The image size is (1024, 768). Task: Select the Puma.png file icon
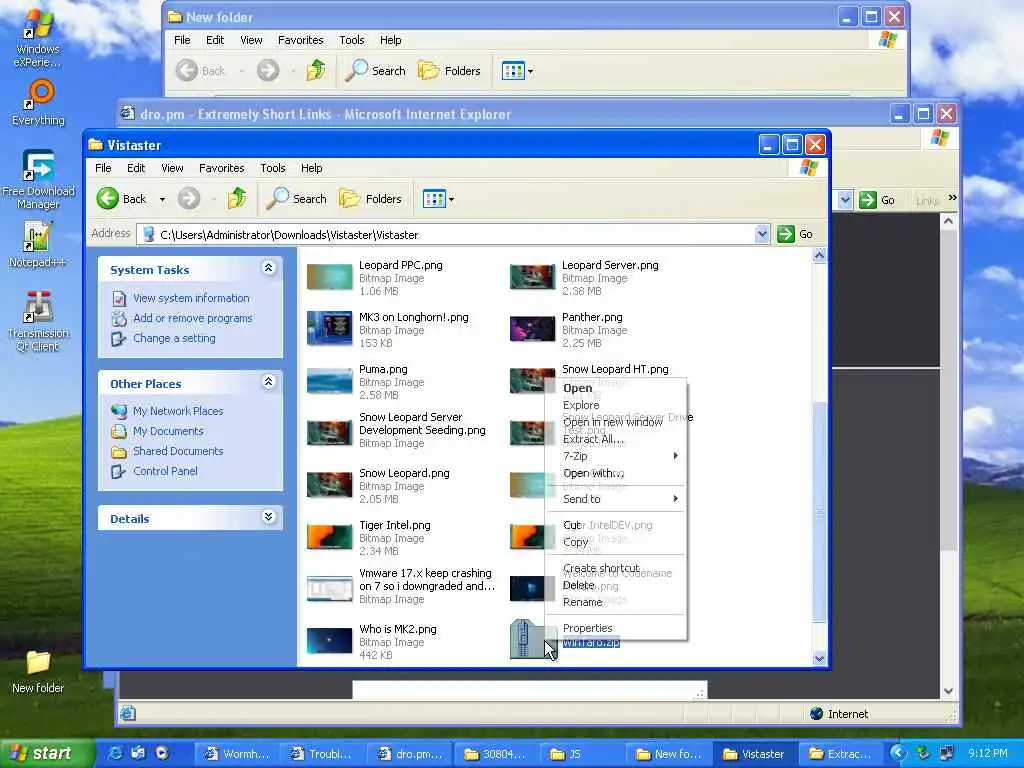click(330, 381)
